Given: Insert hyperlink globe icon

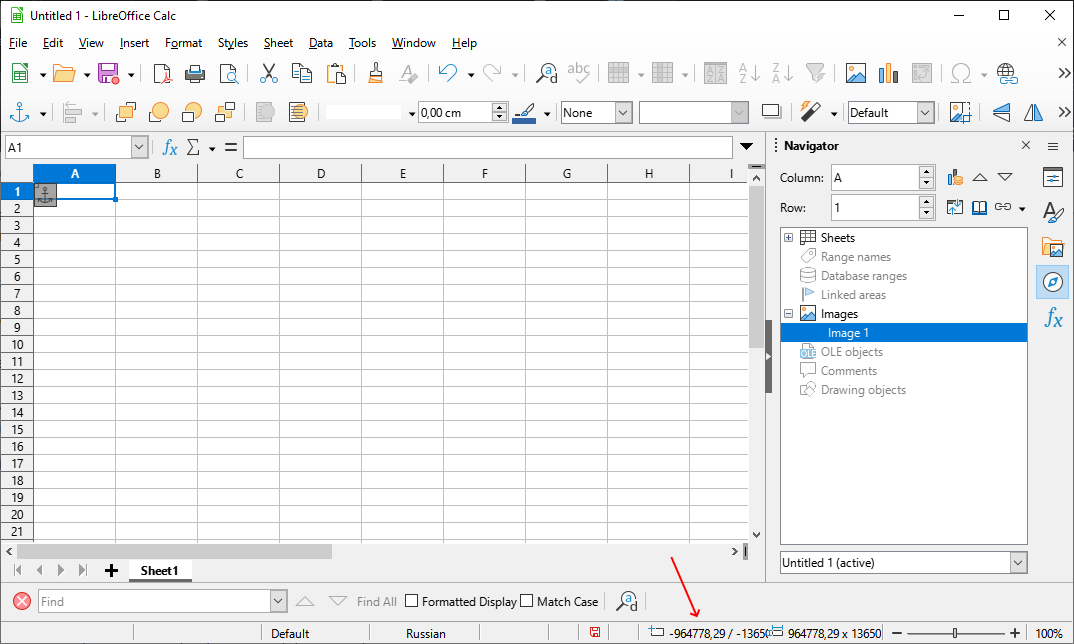Looking at the screenshot, I should click(x=1007, y=73).
